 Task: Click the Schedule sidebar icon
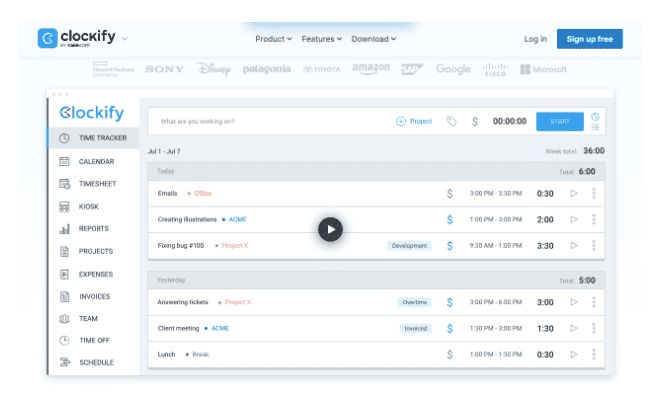click(65, 362)
